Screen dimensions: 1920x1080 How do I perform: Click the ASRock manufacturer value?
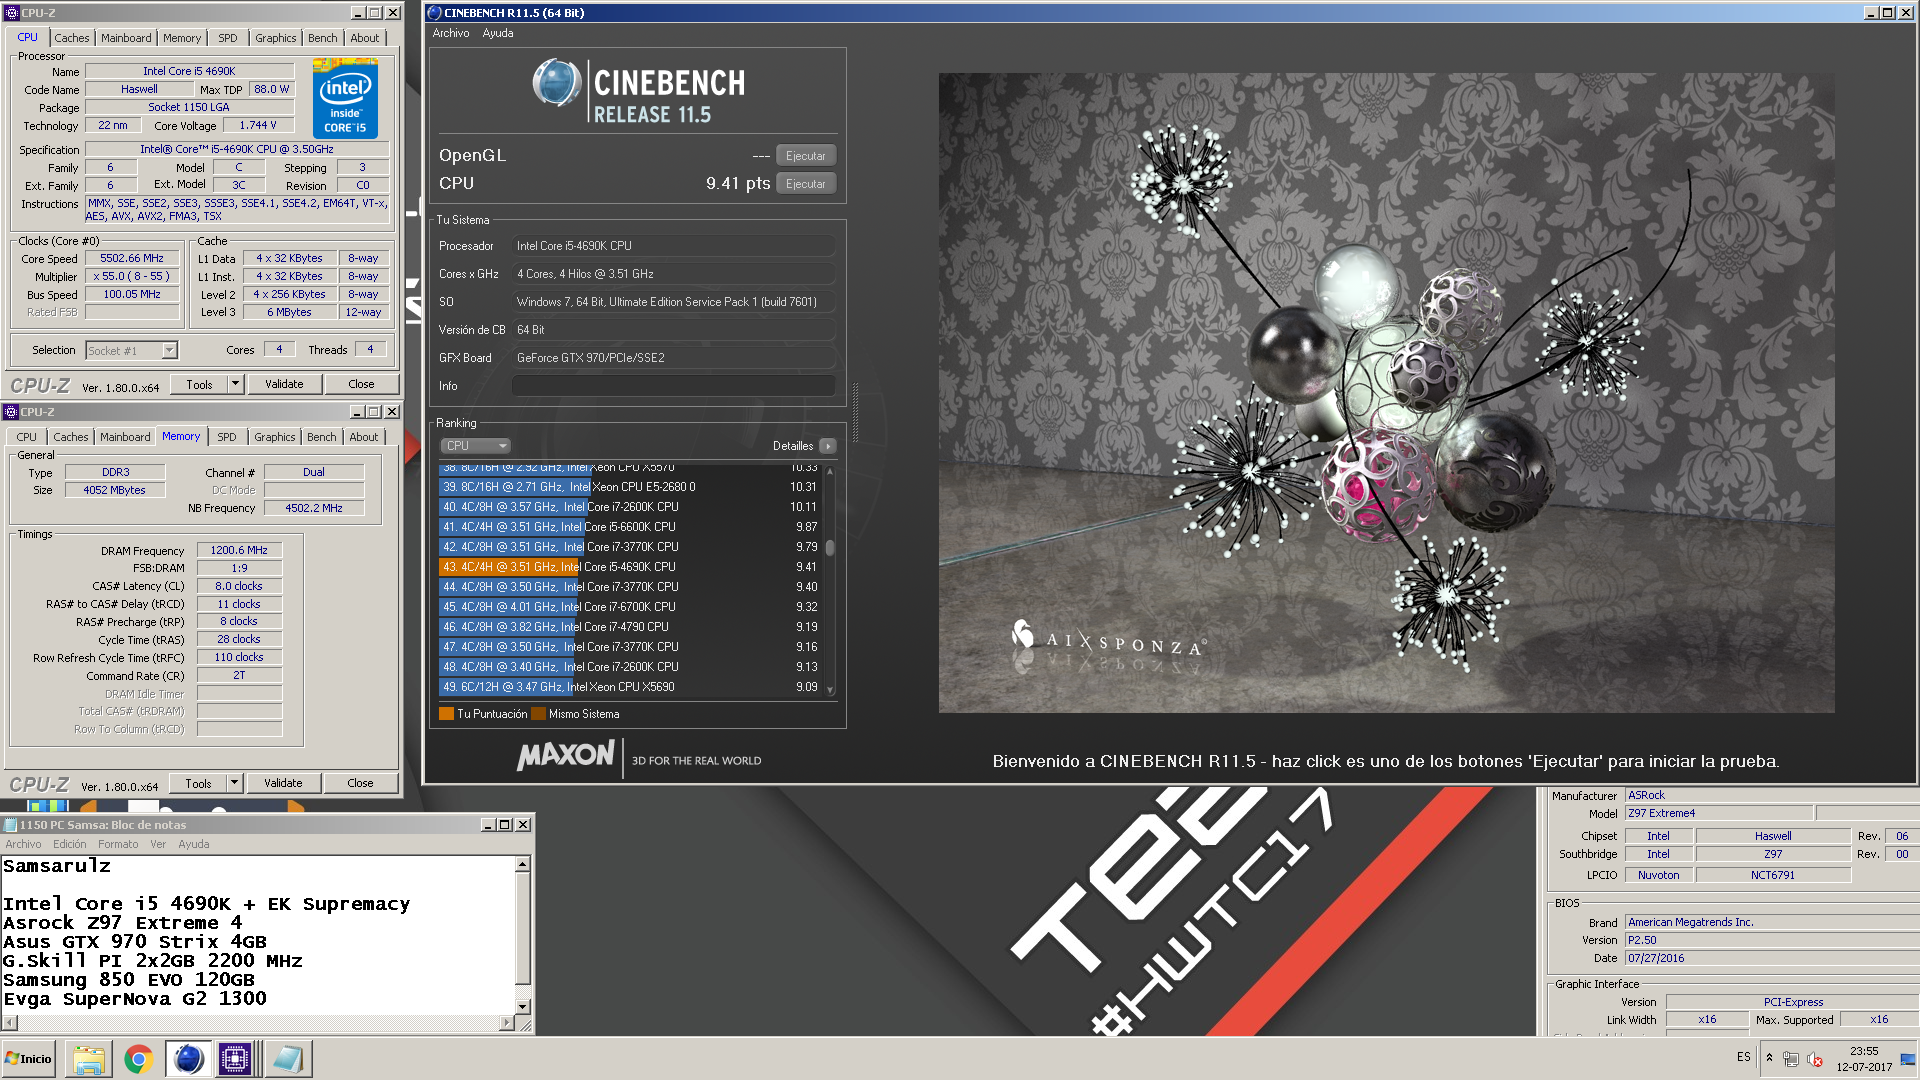pyautogui.click(x=1770, y=796)
